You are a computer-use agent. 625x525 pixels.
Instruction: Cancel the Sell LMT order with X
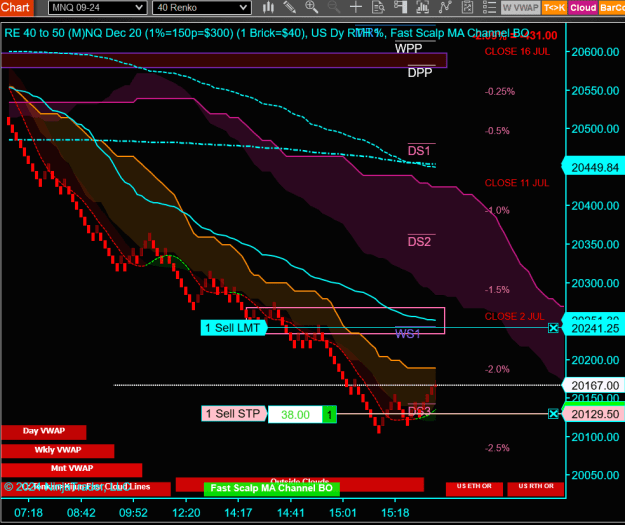coord(553,328)
